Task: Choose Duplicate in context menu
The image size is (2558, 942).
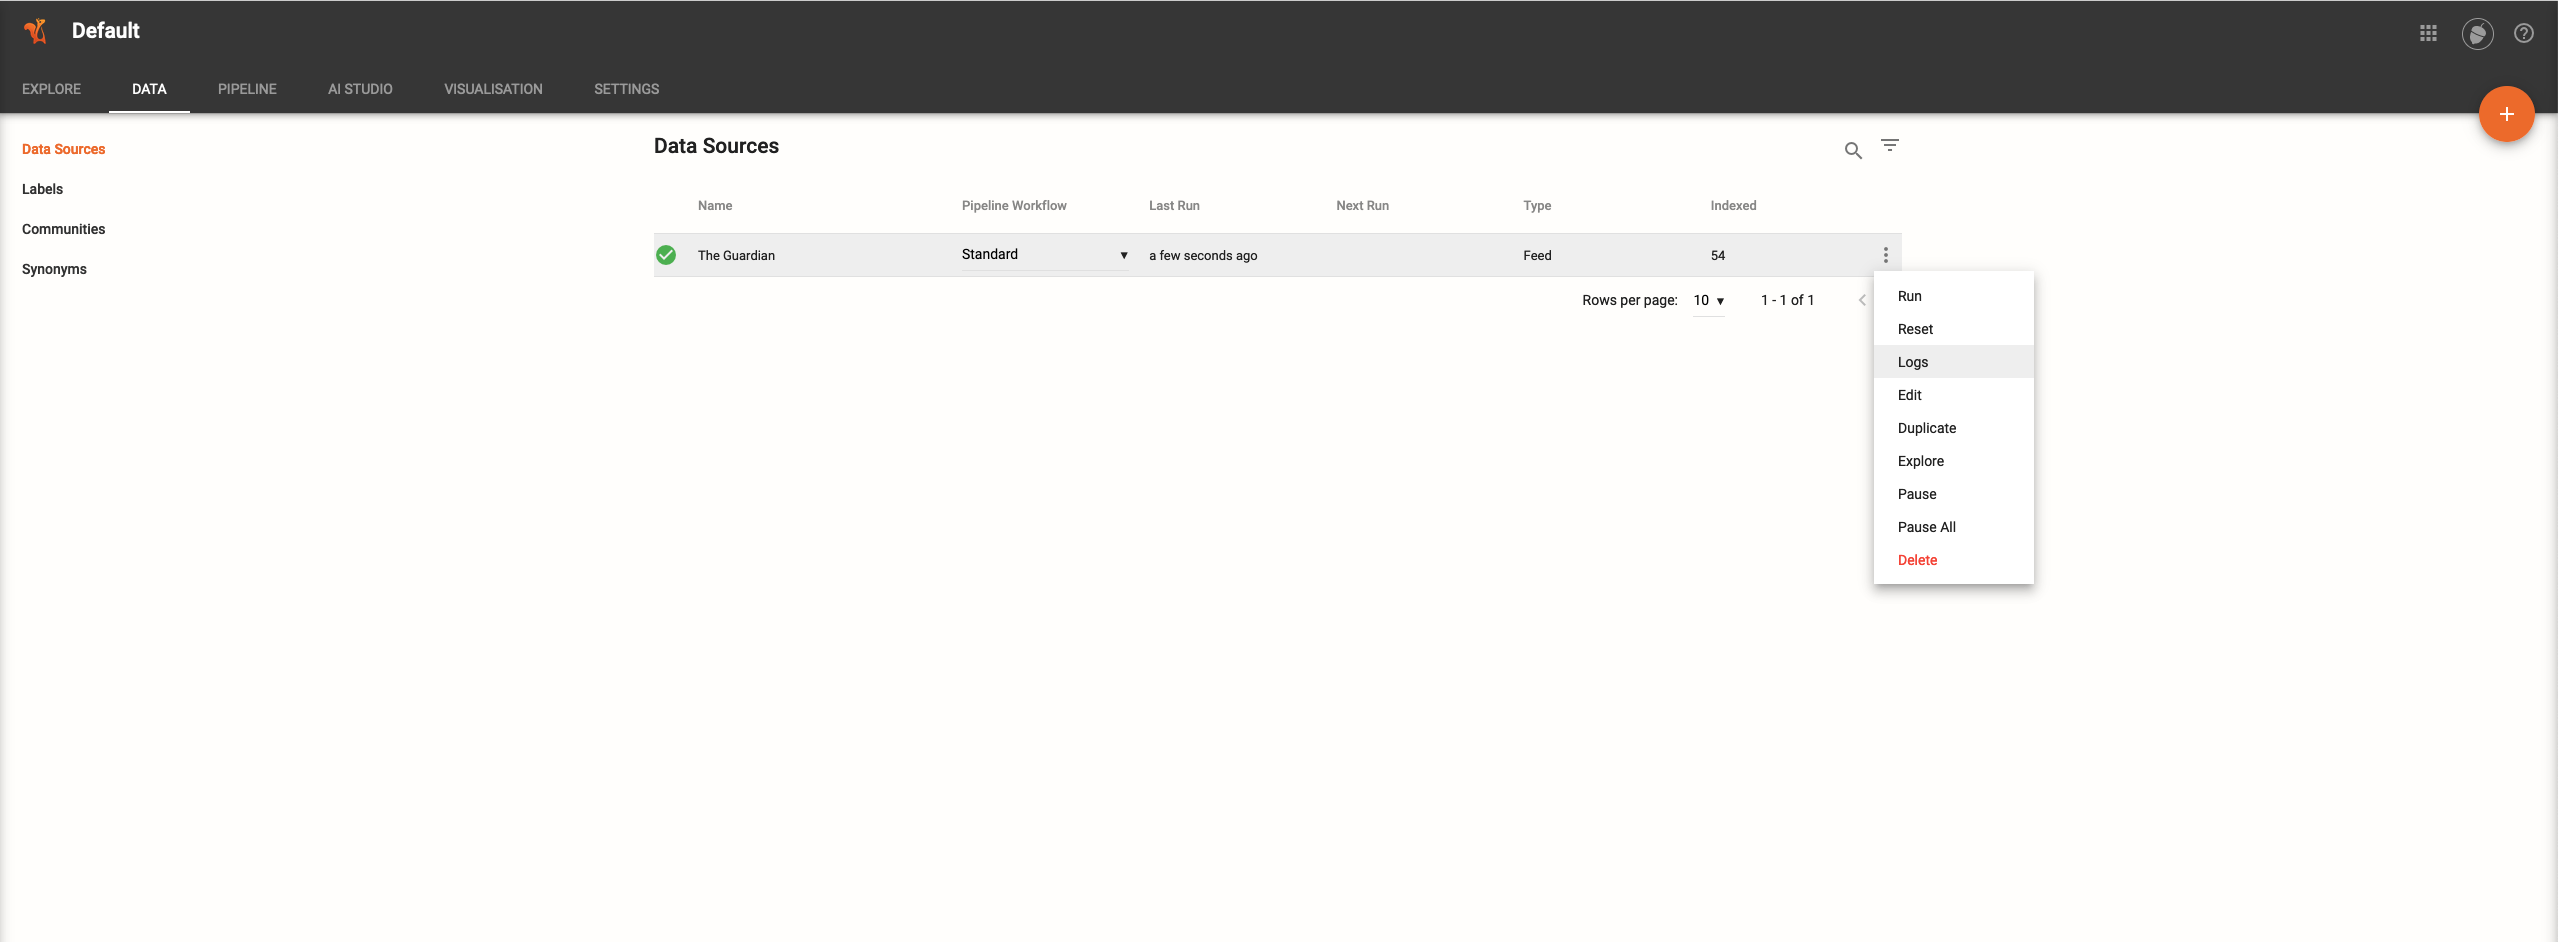Action: (x=1953, y=428)
